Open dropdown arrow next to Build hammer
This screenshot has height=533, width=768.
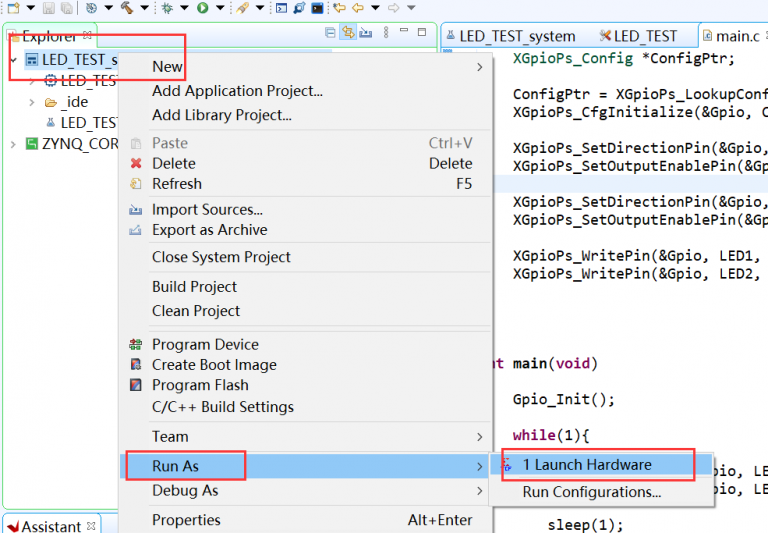144,8
